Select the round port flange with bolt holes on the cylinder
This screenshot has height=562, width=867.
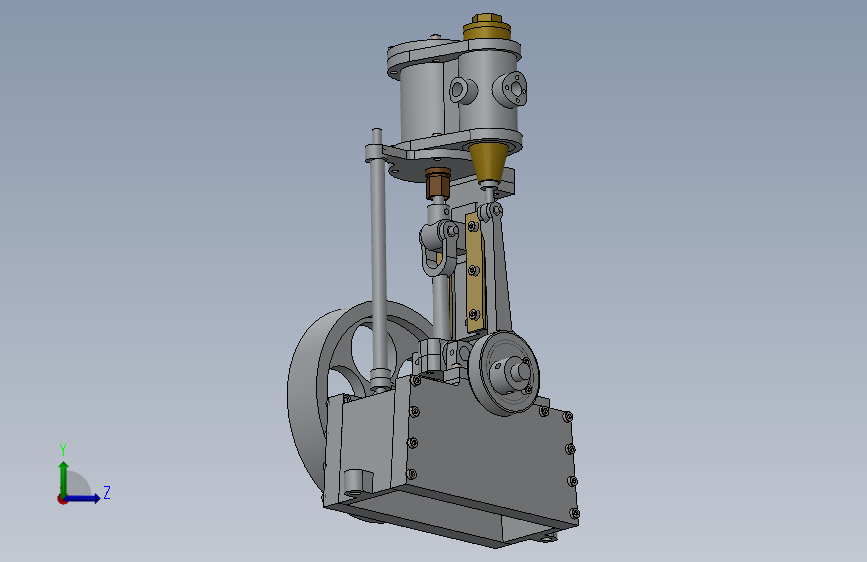click(x=513, y=89)
